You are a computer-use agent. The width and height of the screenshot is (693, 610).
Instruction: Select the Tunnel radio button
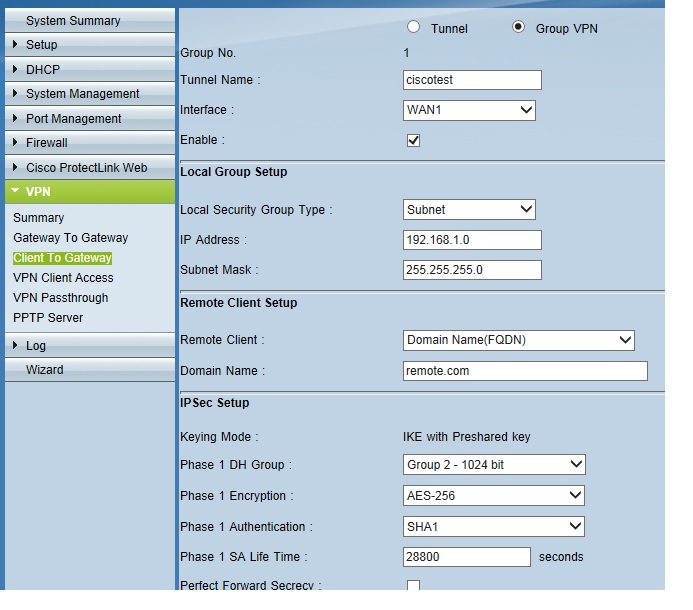413,27
